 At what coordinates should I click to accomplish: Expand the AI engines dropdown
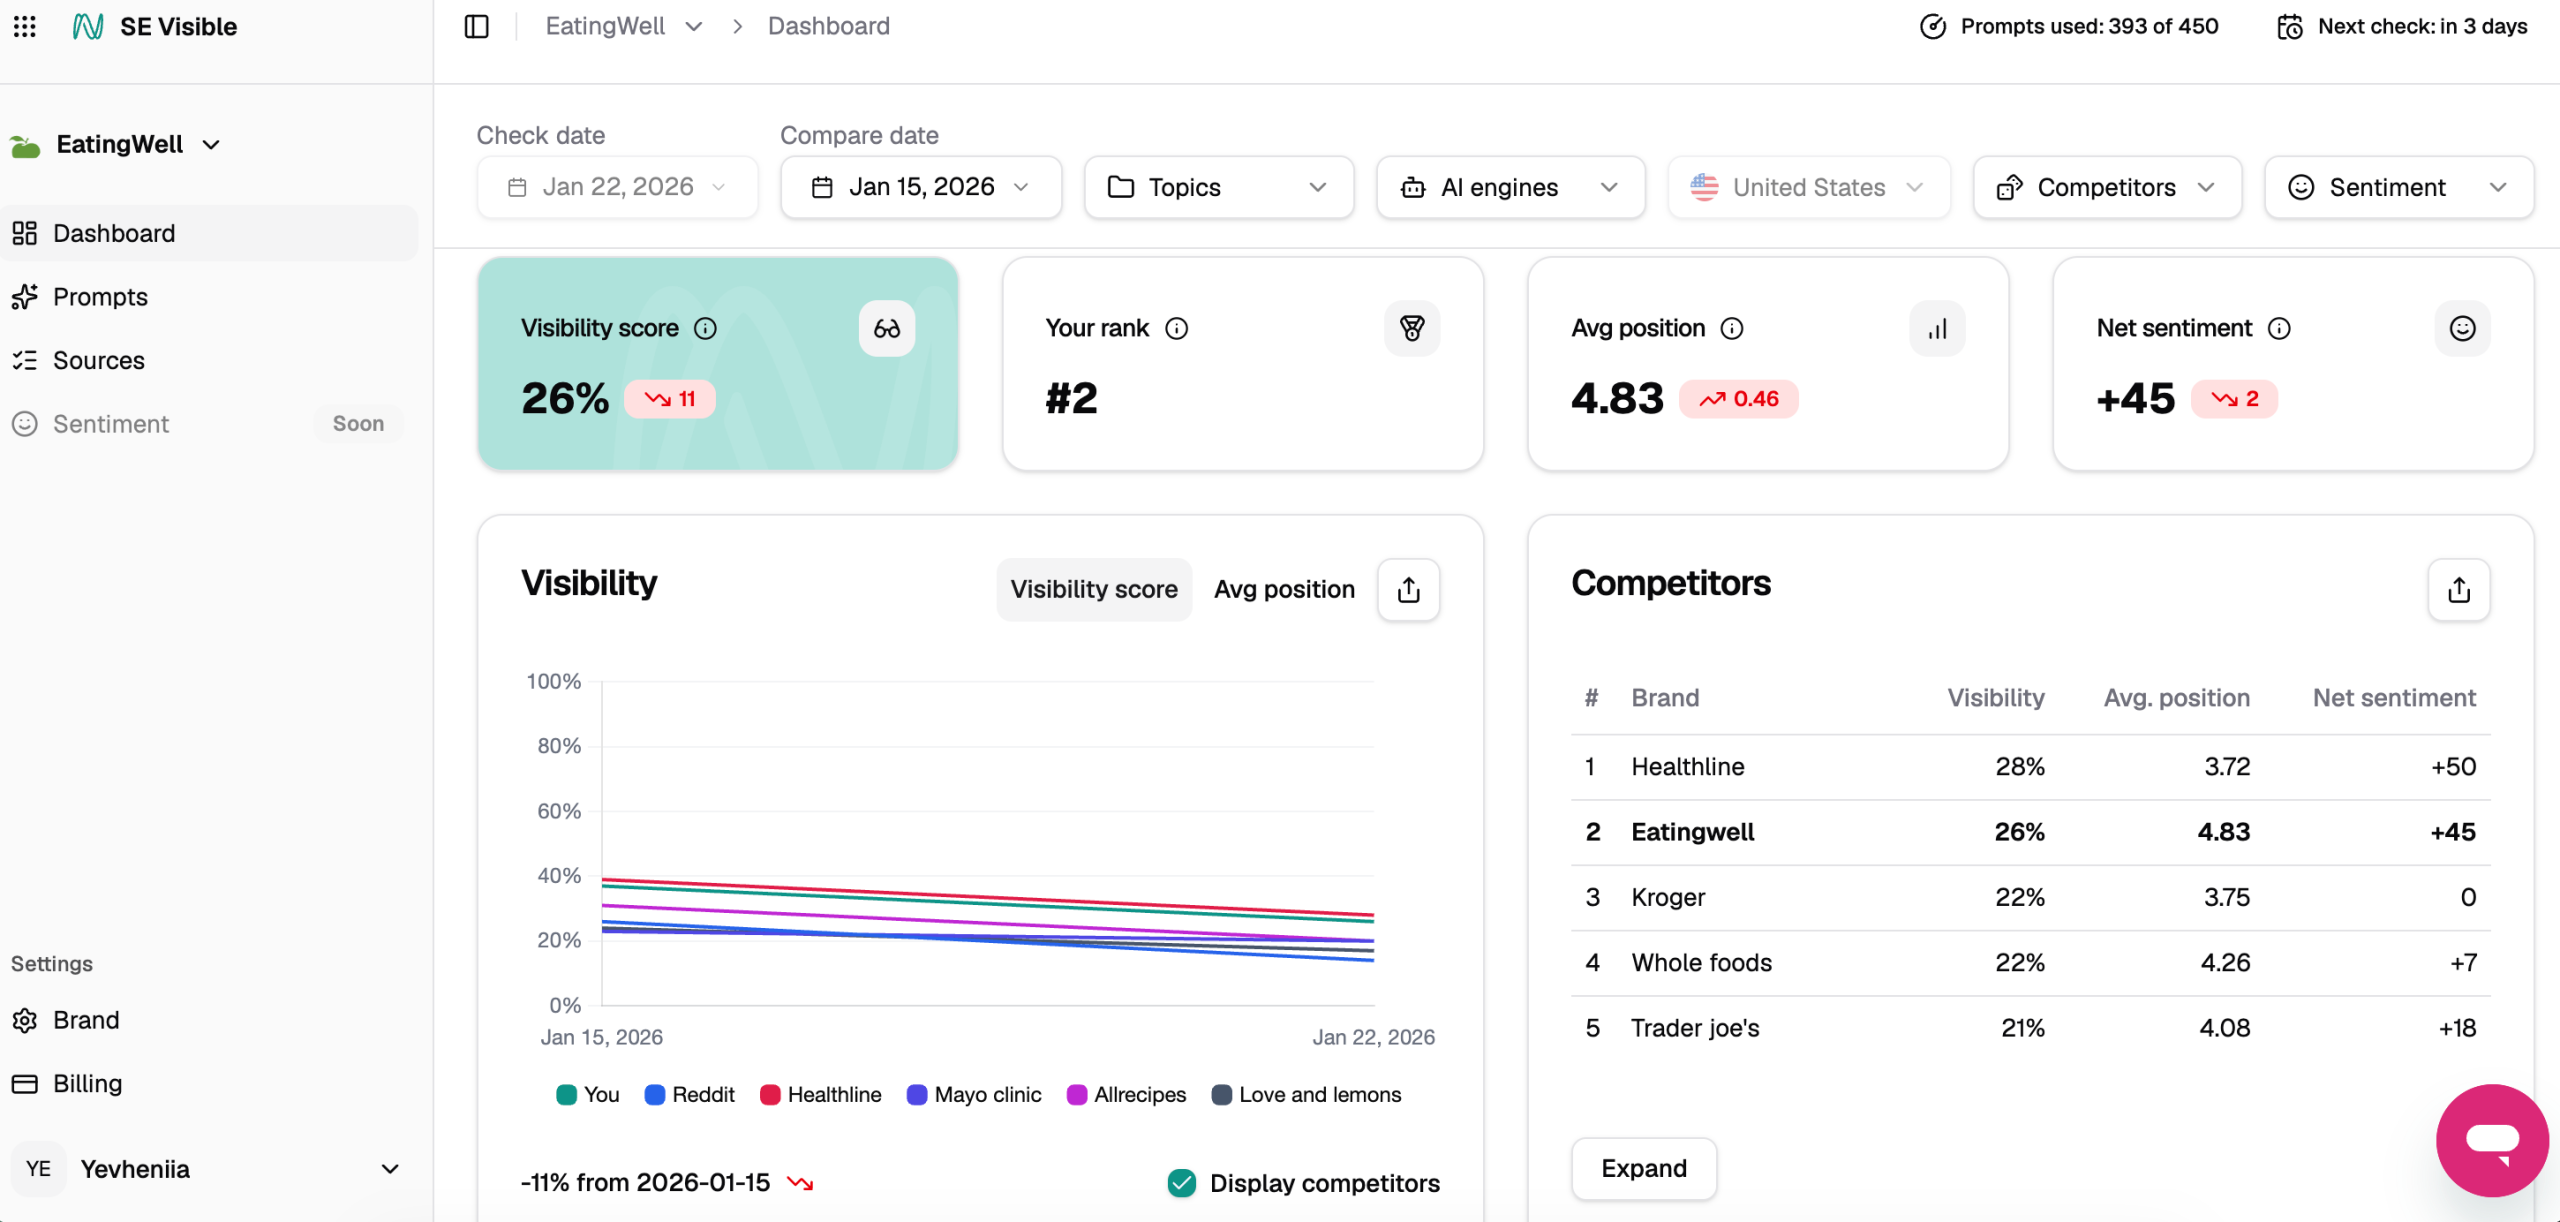pyautogui.click(x=1510, y=187)
